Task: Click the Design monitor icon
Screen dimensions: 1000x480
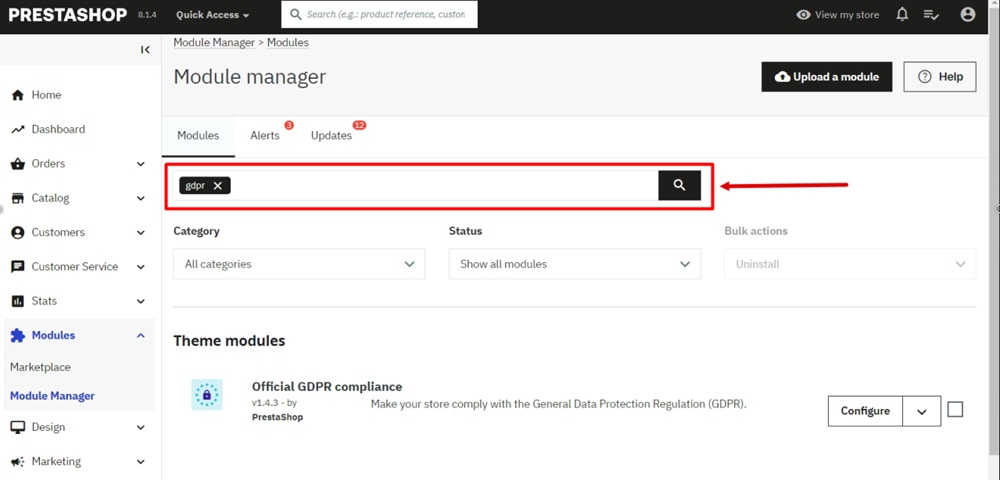Action: [18, 427]
